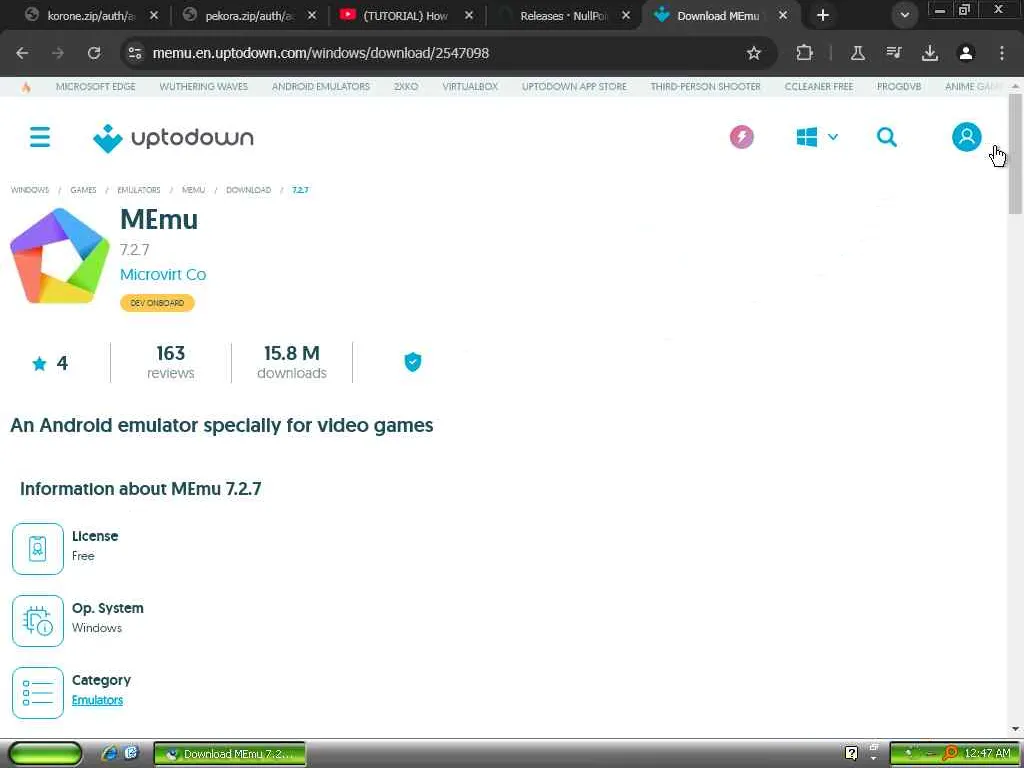
Task: Open the browser extensions puzzle icon
Action: click(x=805, y=53)
